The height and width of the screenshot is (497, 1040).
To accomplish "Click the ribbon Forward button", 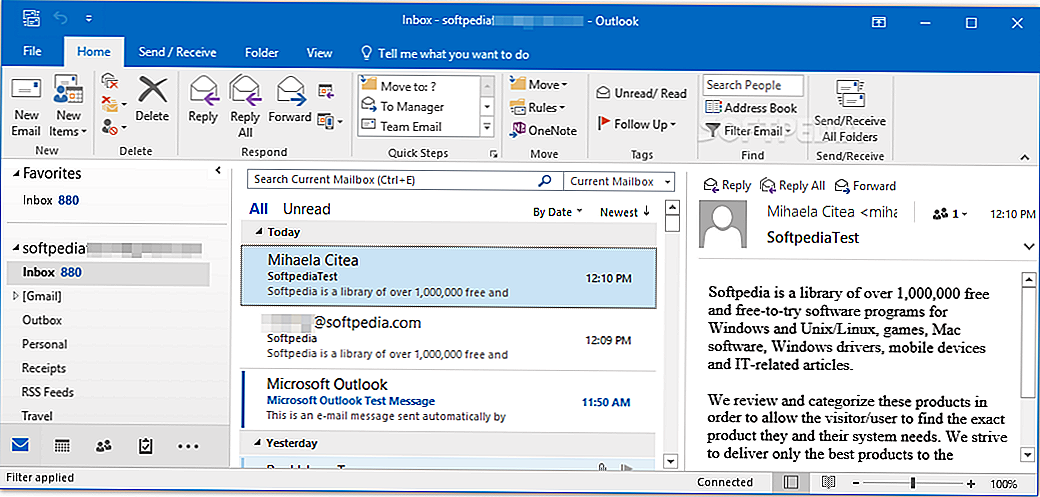I will point(290,100).
